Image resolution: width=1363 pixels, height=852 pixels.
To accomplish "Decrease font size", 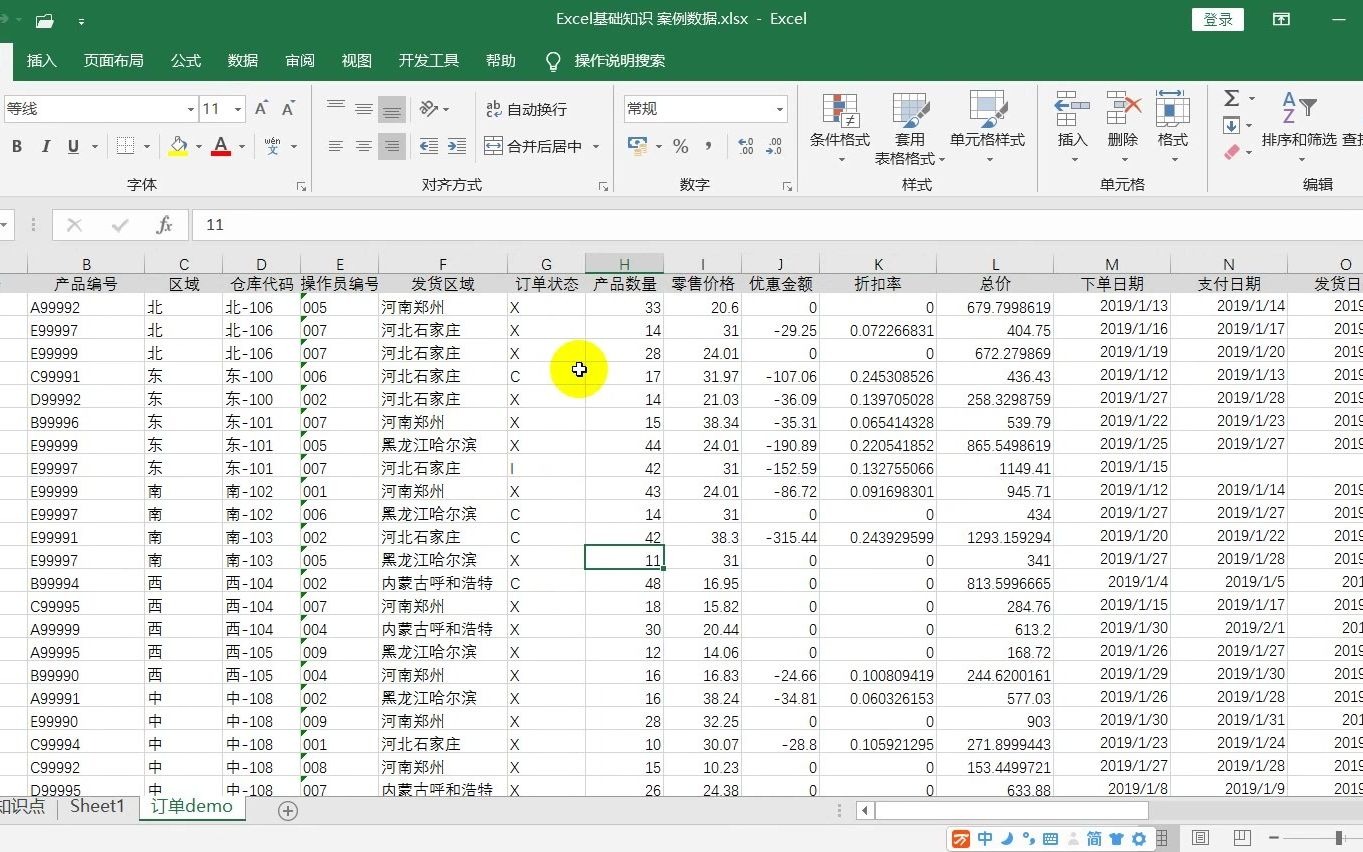I will (288, 109).
